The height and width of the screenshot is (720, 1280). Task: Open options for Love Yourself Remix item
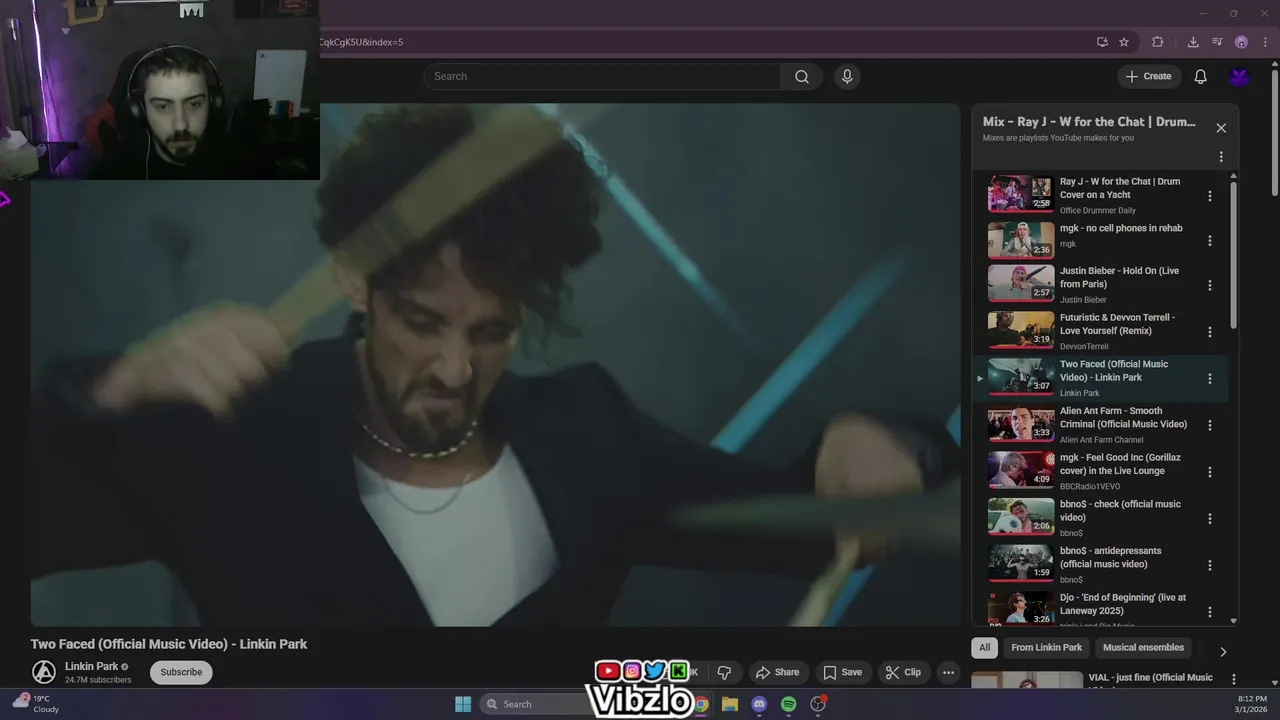[1210, 332]
